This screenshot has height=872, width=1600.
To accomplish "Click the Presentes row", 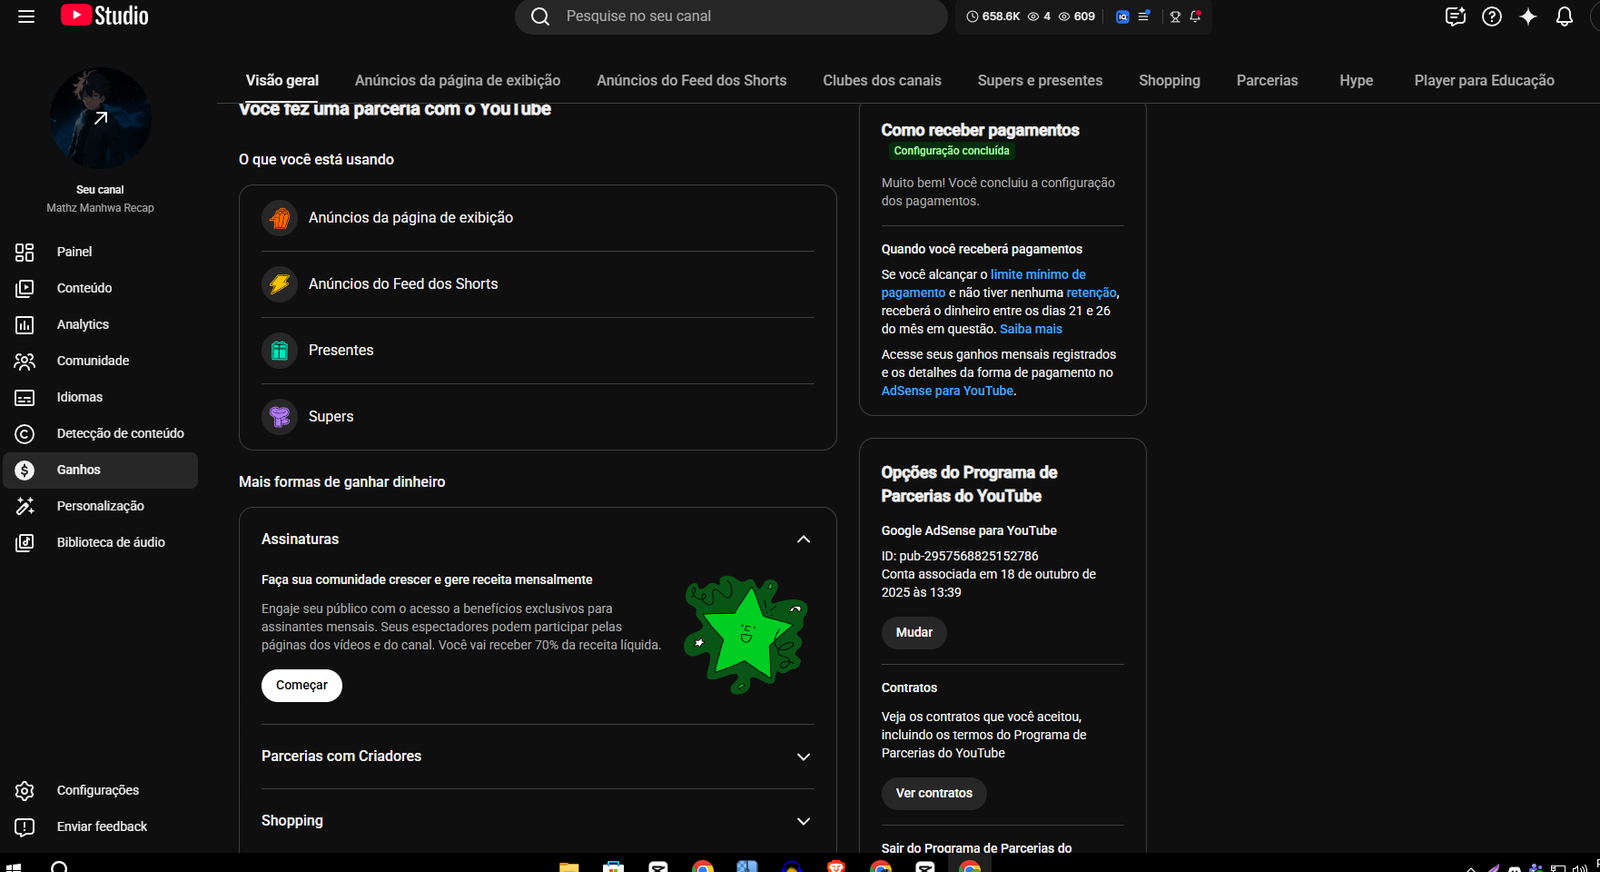I will [538, 350].
